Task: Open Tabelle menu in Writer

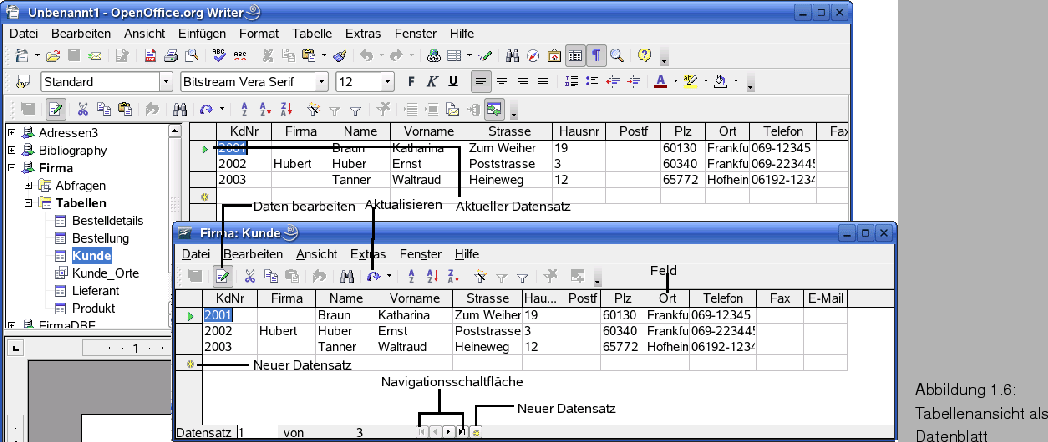Action: click(312, 33)
